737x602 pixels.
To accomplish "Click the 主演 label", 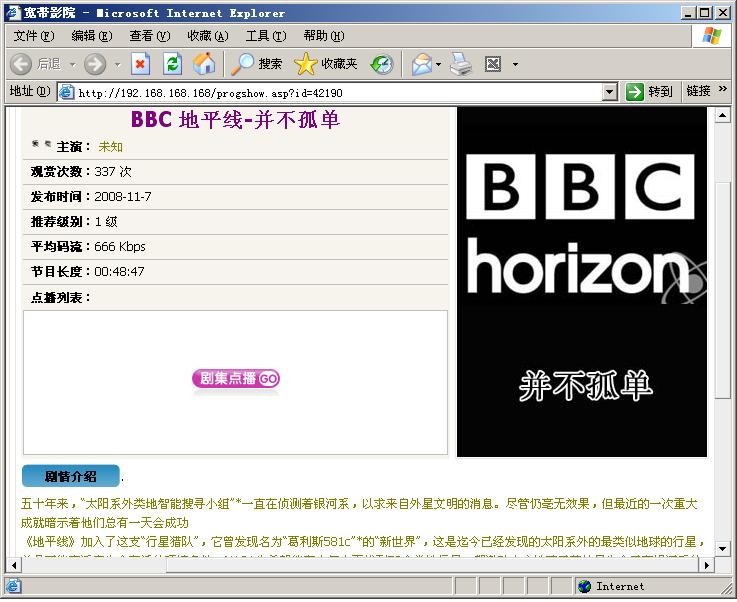I will pos(73,147).
